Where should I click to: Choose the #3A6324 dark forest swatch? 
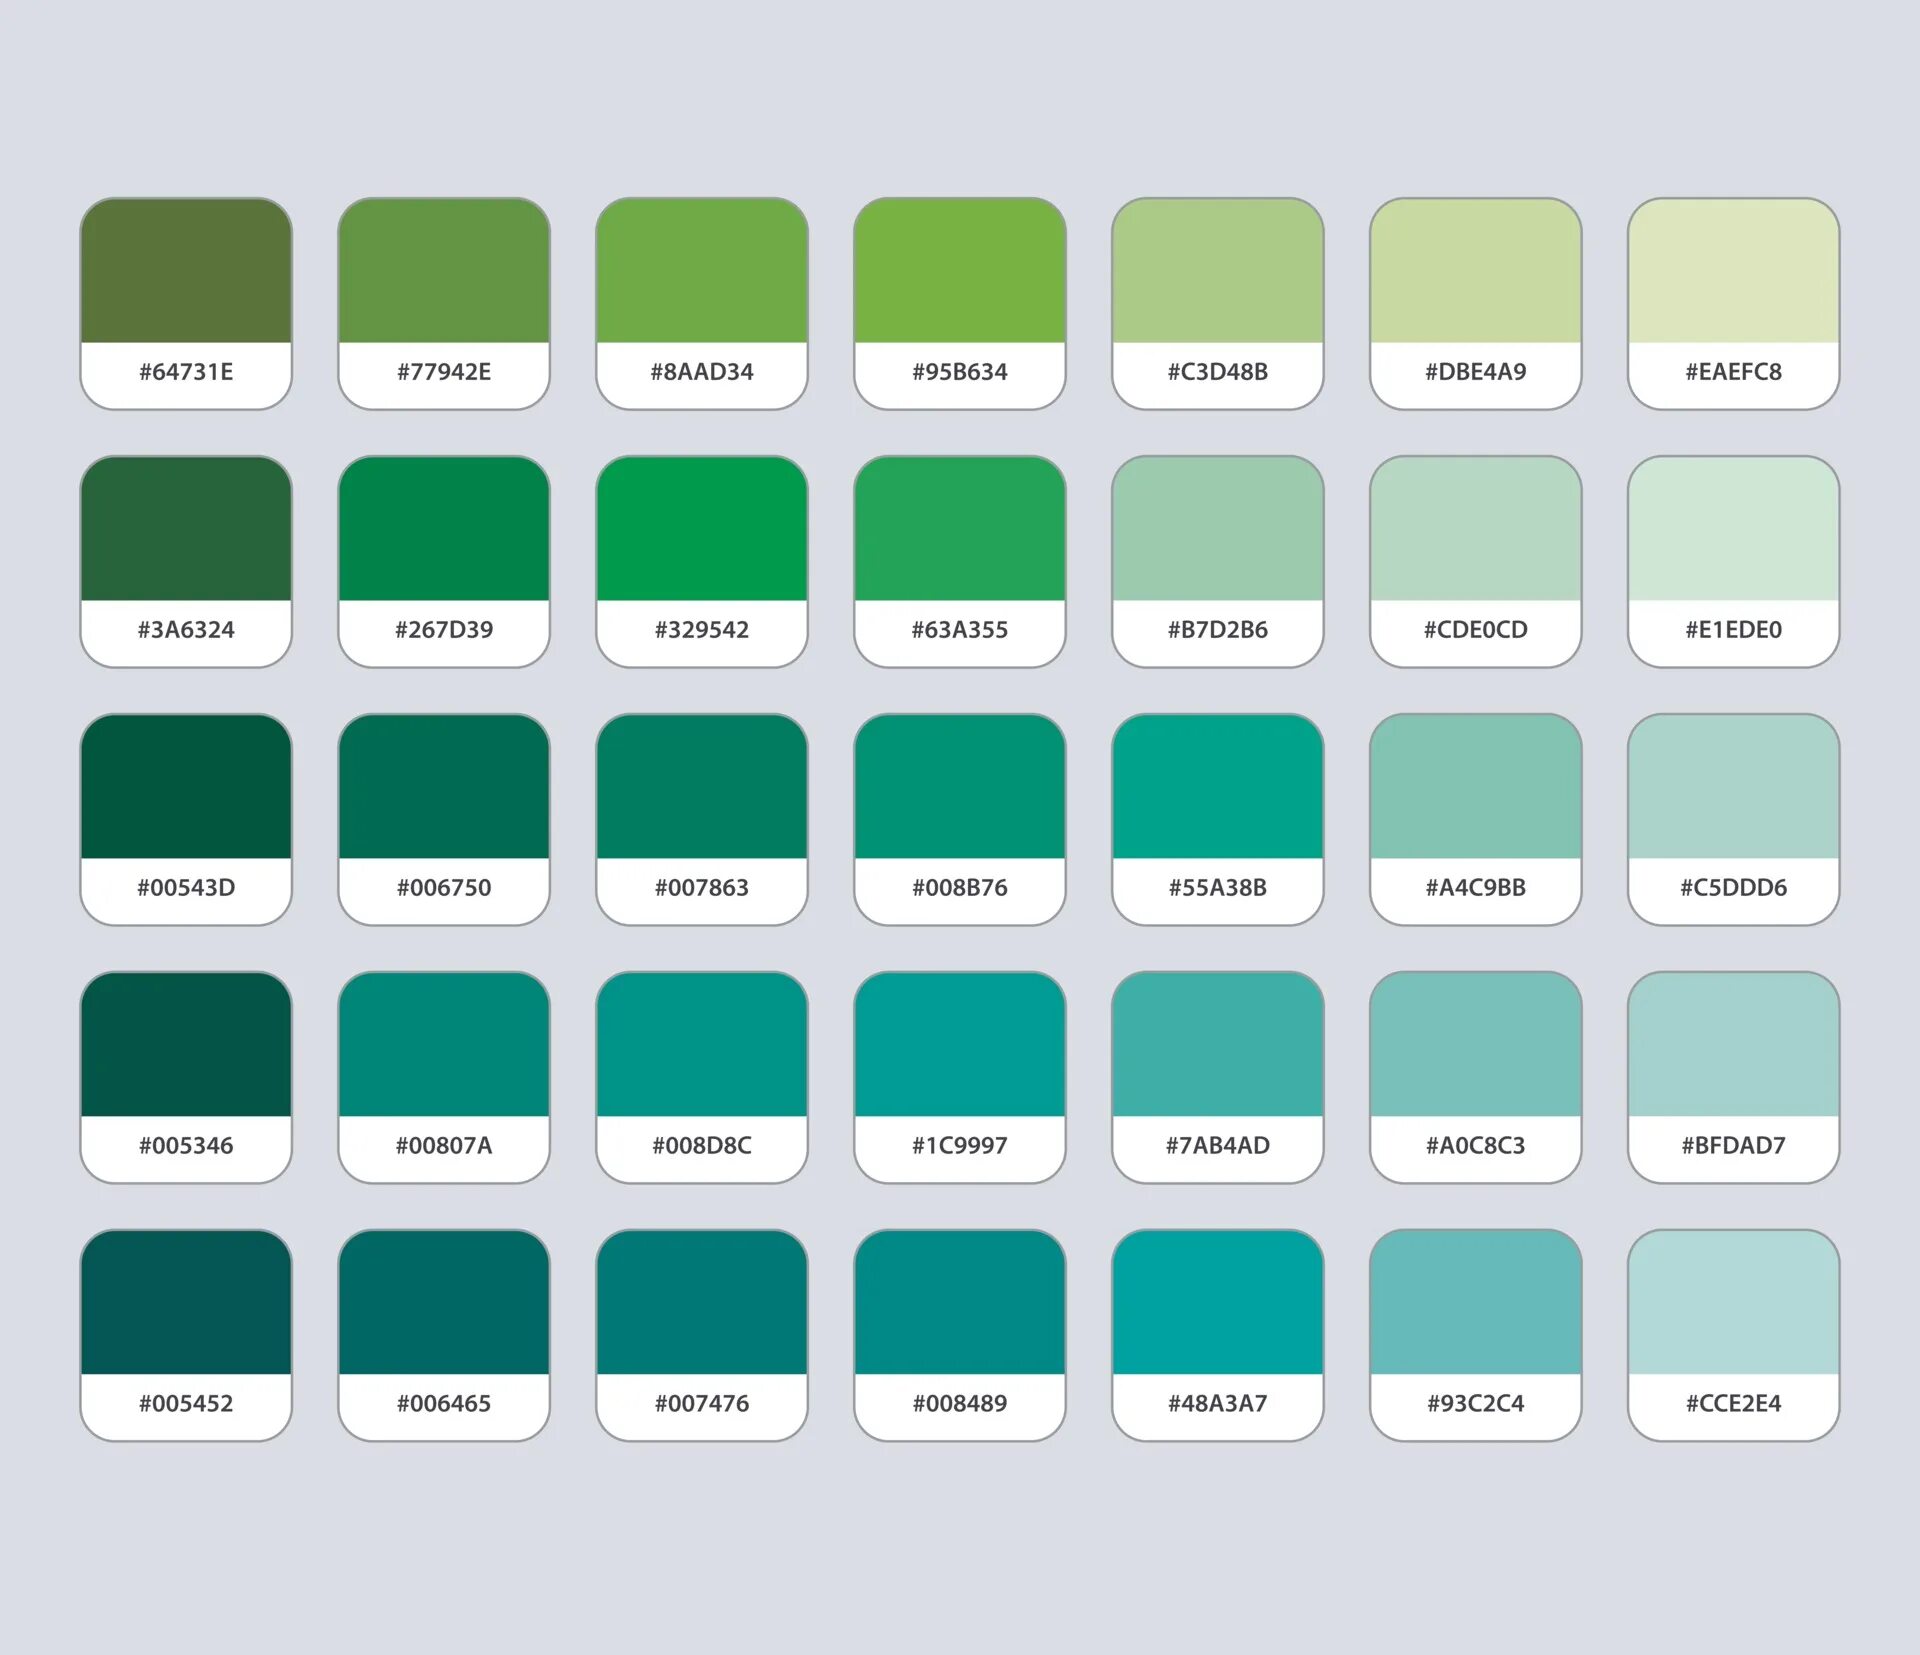point(186,529)
